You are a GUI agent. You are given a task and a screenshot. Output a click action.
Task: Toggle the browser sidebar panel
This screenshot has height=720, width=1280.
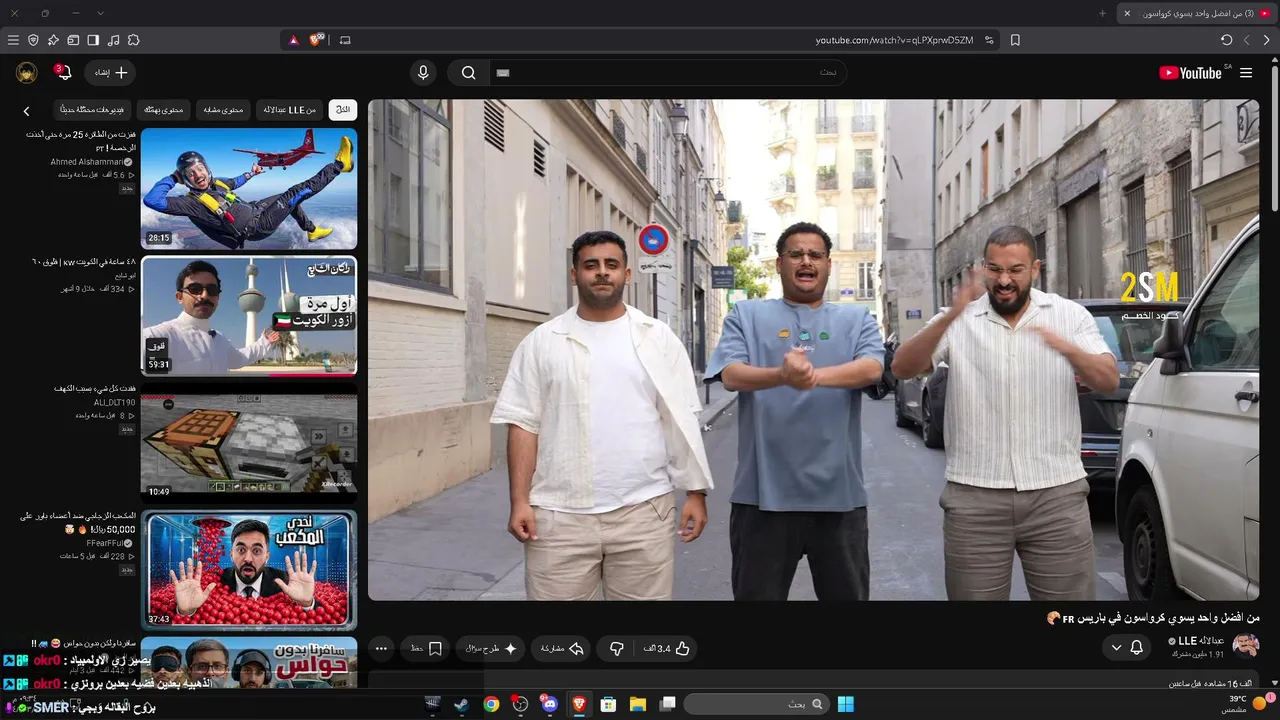pyautogui.click(x=93, y=40)
